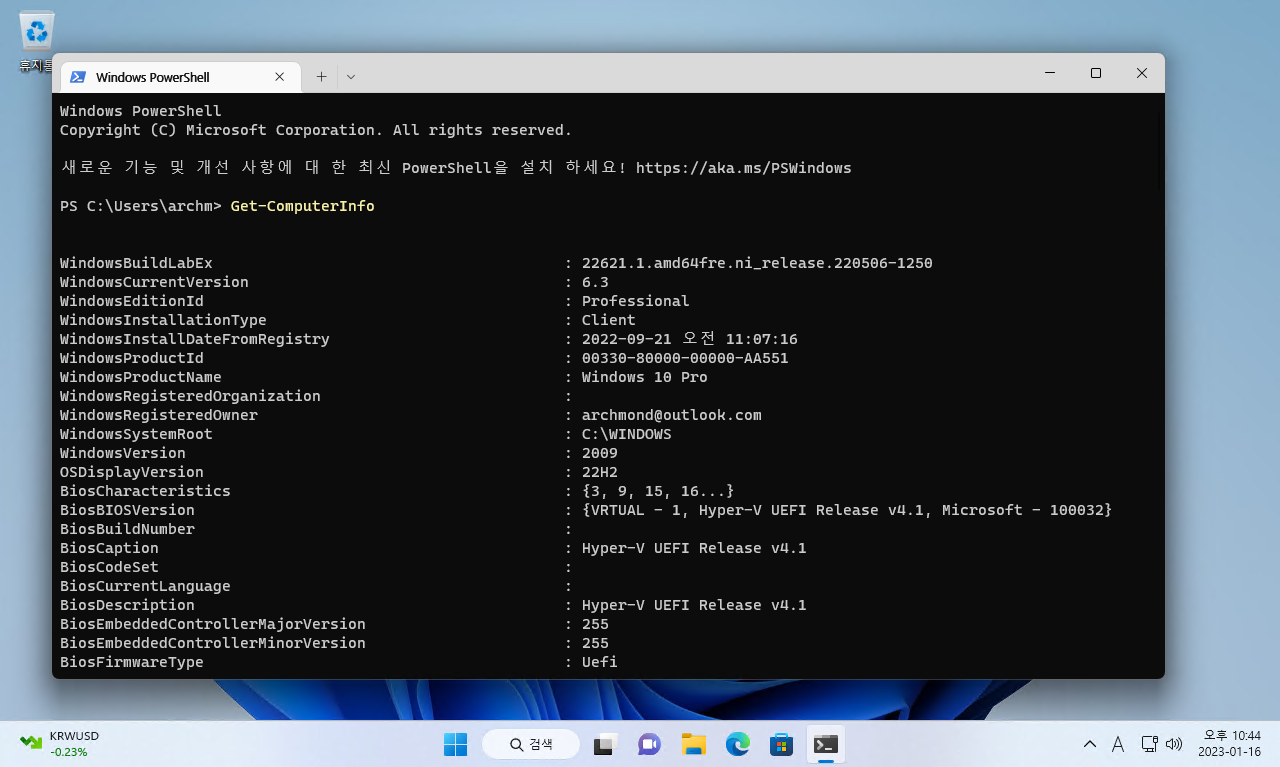1280x767 pixels.
Task: Select the BiosEmbeddedControllerMajorVersion label
Action: [213, 624]
